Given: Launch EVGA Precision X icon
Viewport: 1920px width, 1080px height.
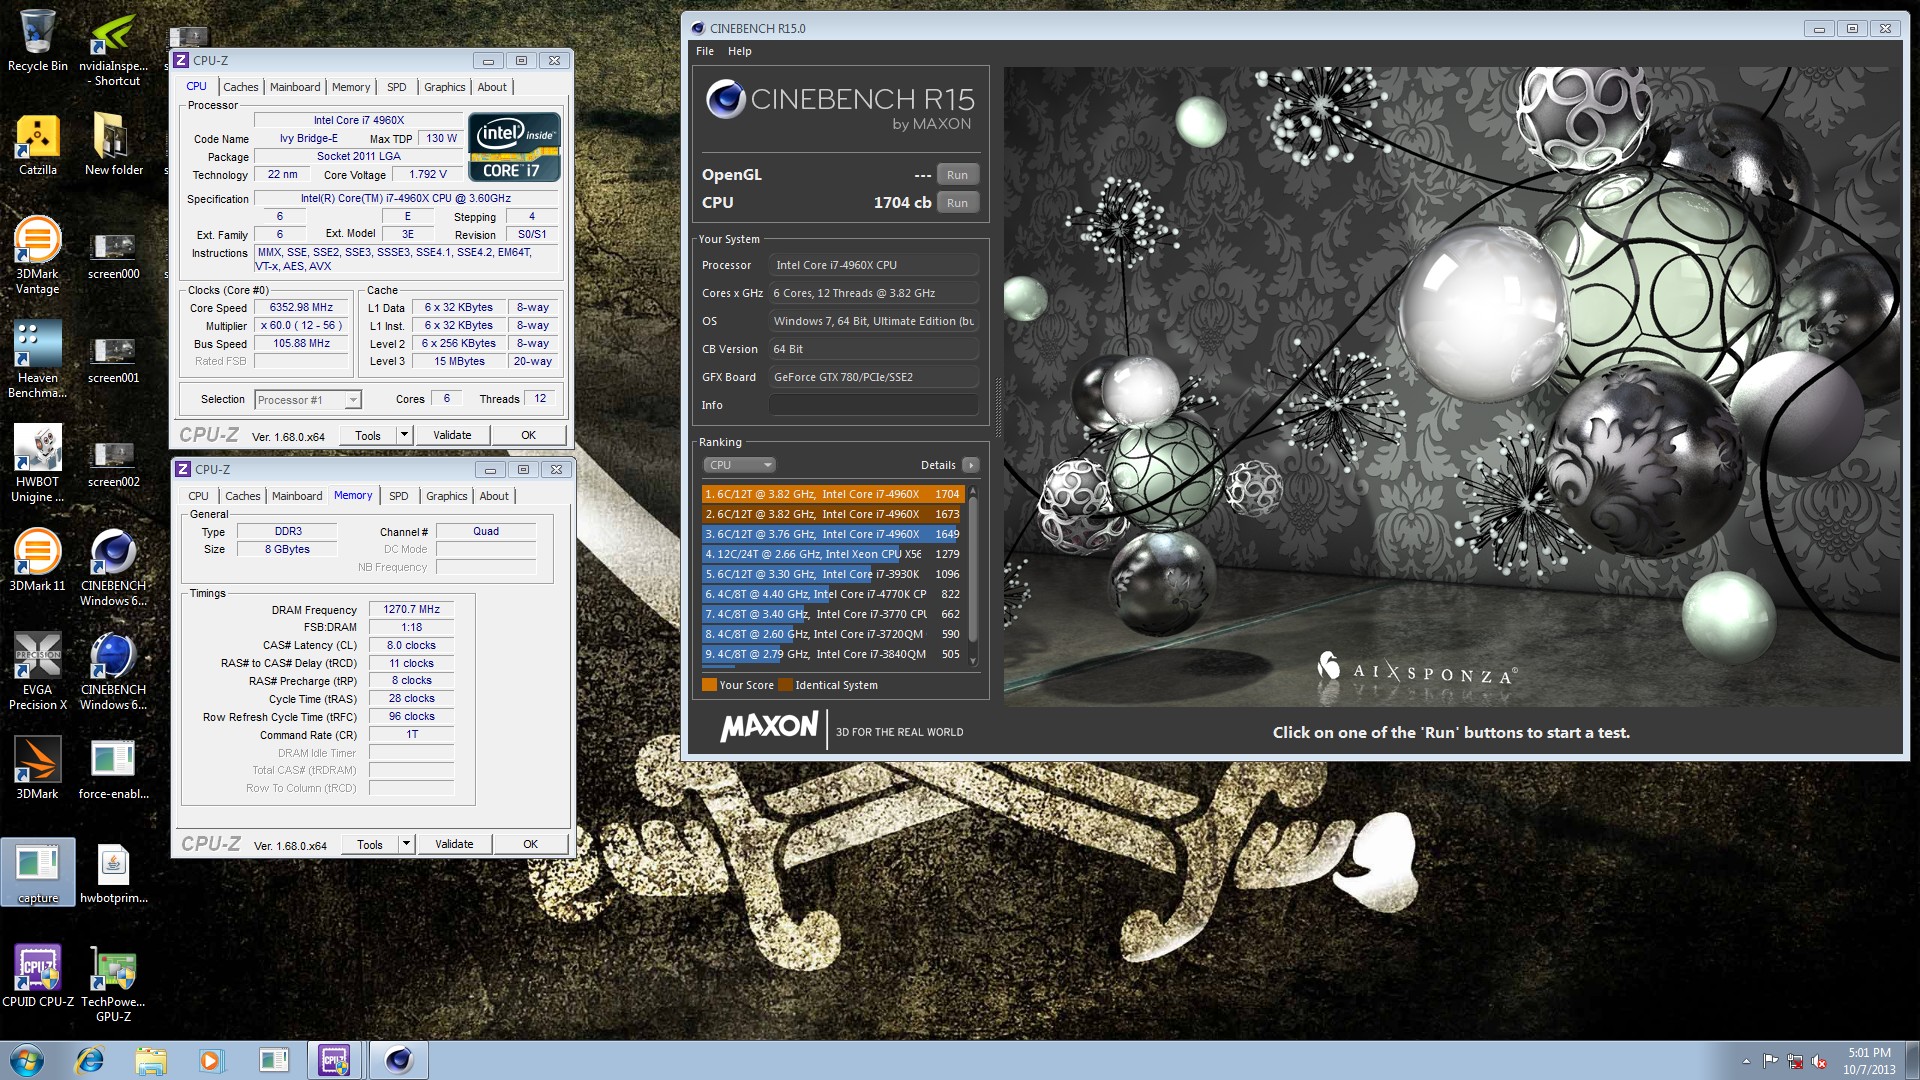Looking at the screenshot, I should (x=38, y=671).
